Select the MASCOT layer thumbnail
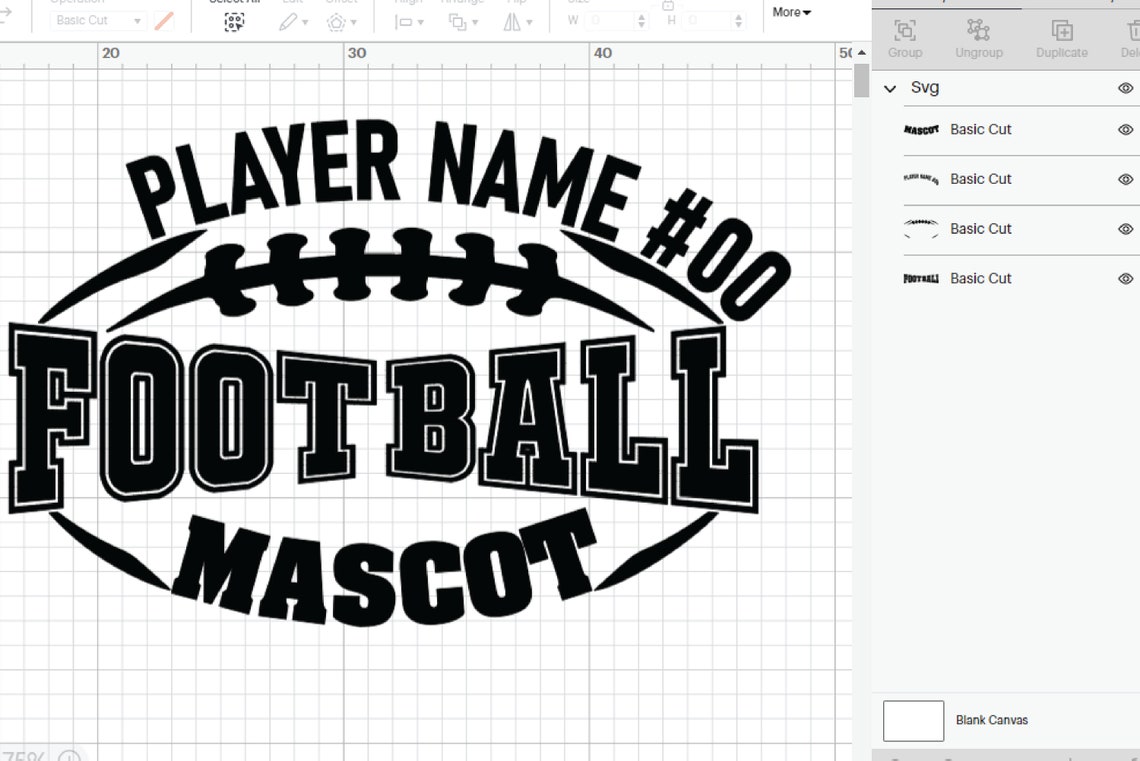 click(x=921, y=129)
